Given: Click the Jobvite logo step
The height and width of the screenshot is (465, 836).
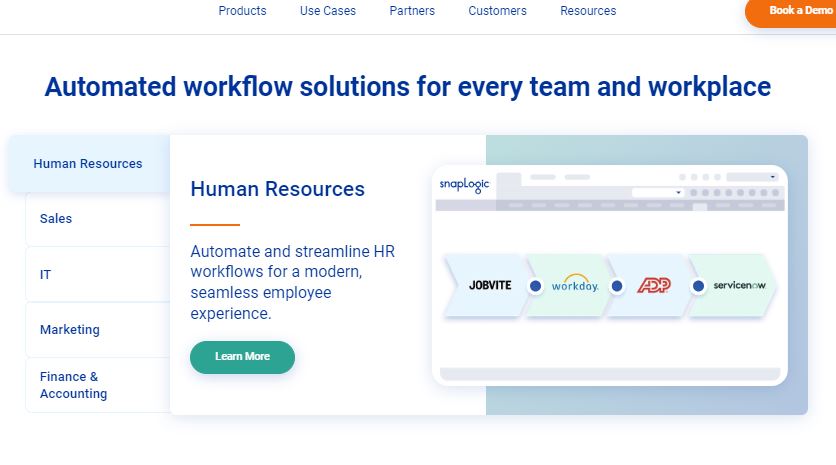Looking at the screenshot, I should coord(489,285).
